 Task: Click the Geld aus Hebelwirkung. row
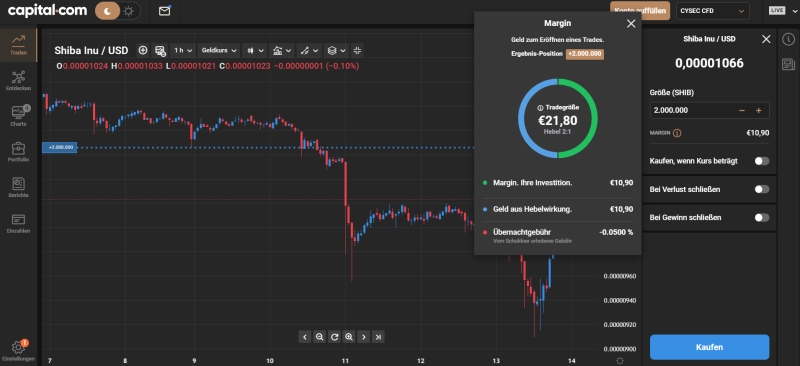tap(558, 209)
